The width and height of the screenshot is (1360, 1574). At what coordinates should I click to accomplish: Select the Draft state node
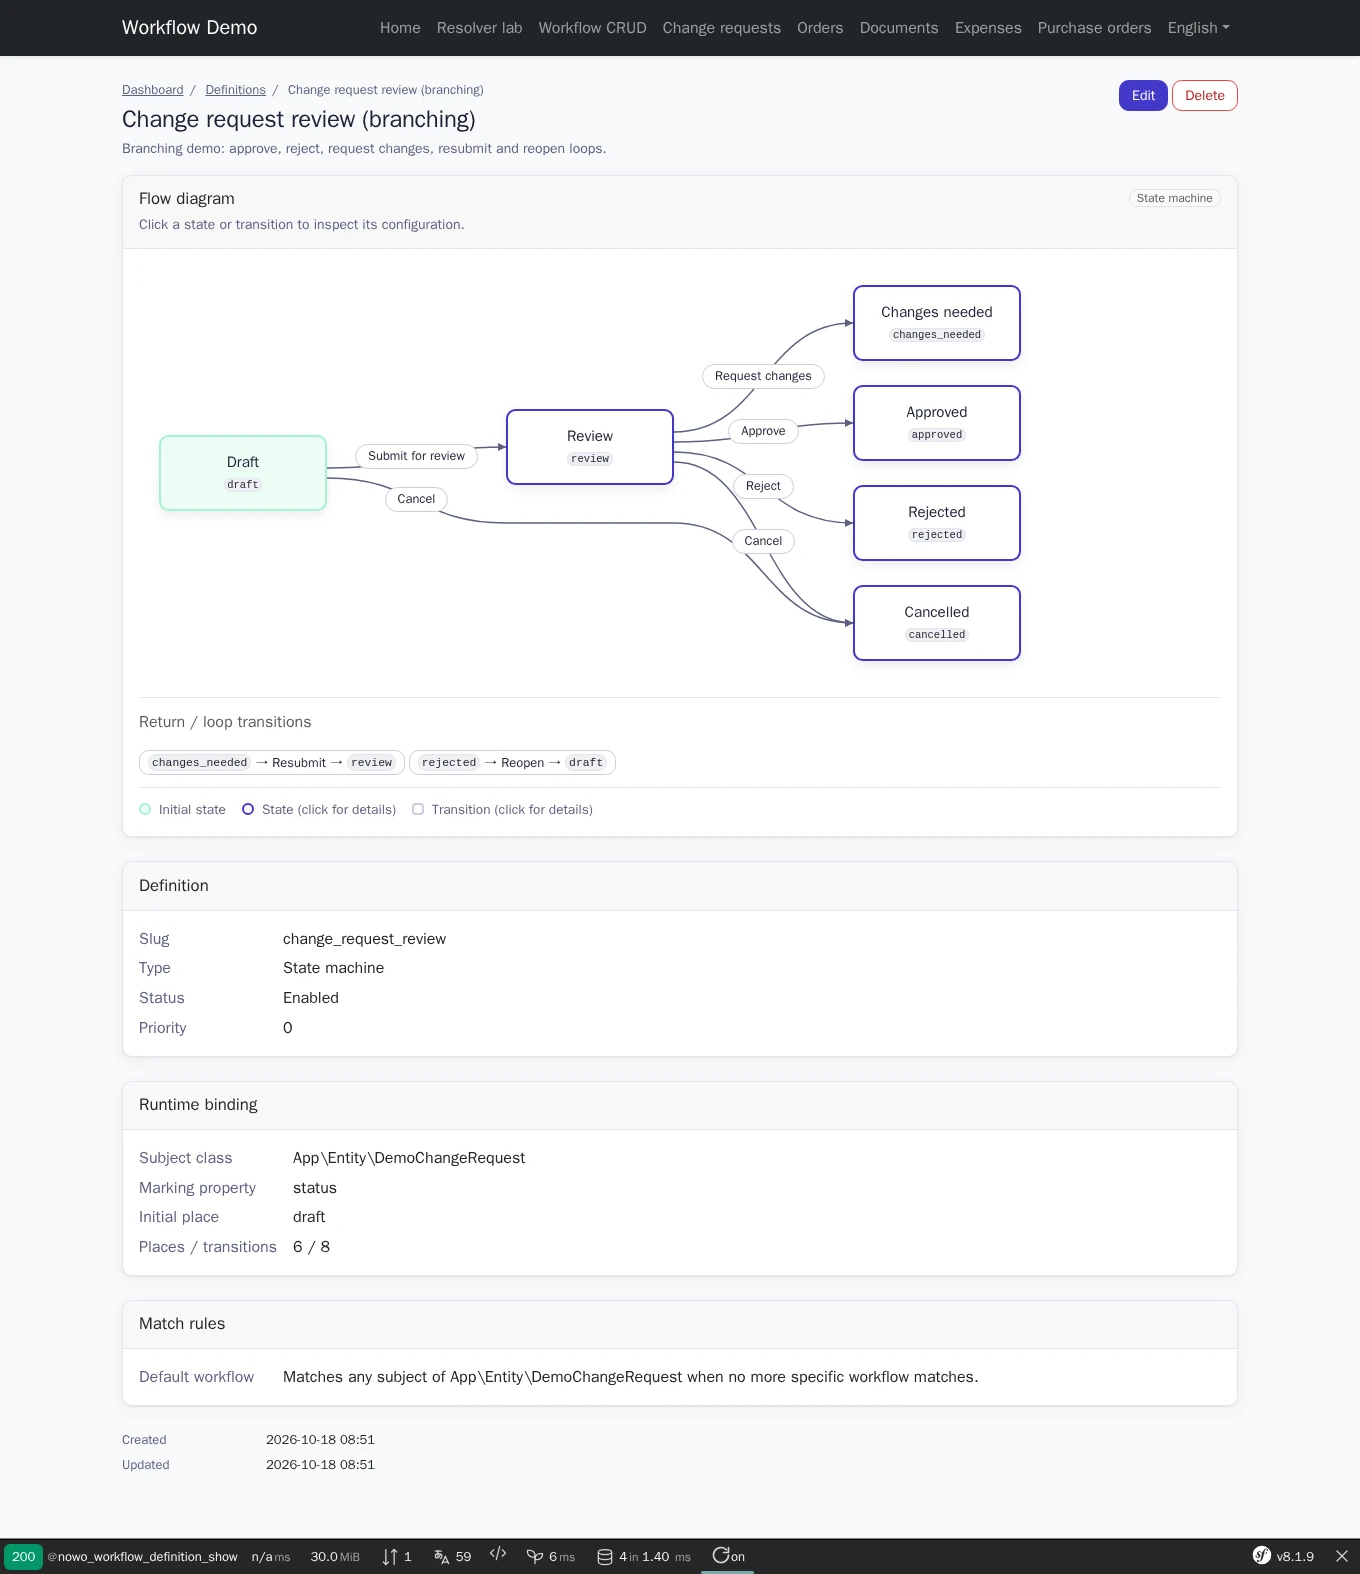click(243, 473)
